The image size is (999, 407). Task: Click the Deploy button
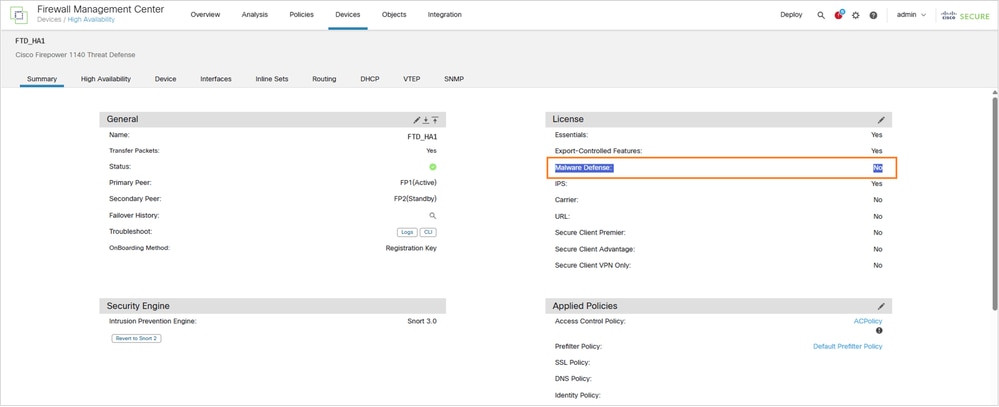coord(791,15)
